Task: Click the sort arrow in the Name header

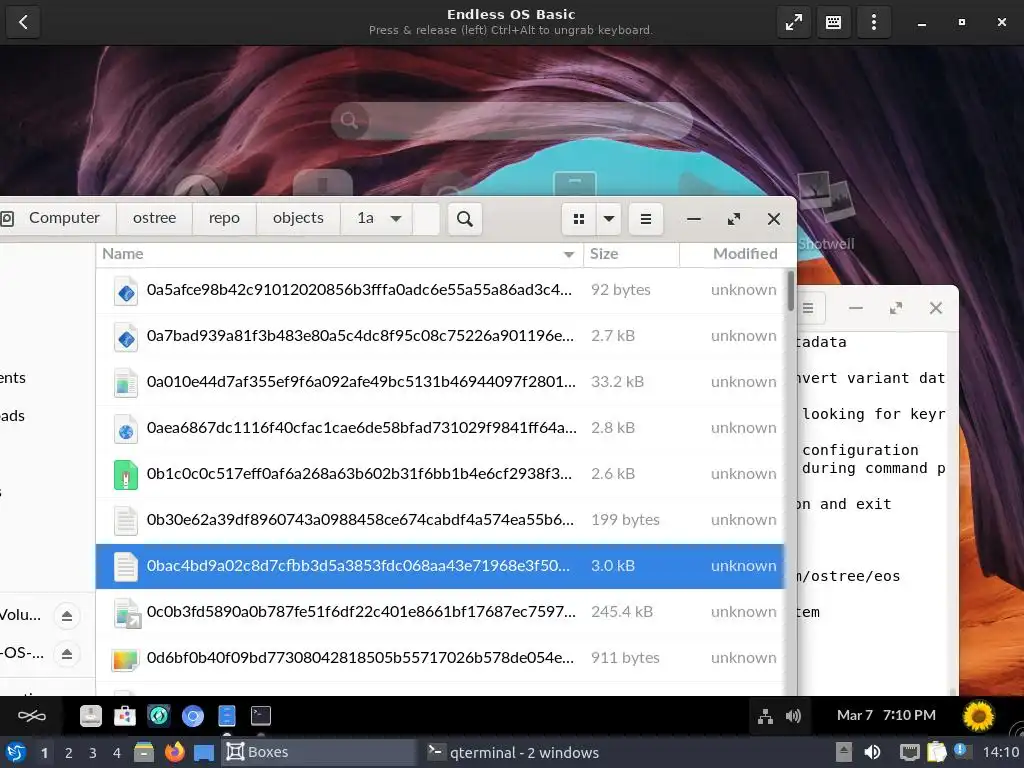Action: point(569,254)
